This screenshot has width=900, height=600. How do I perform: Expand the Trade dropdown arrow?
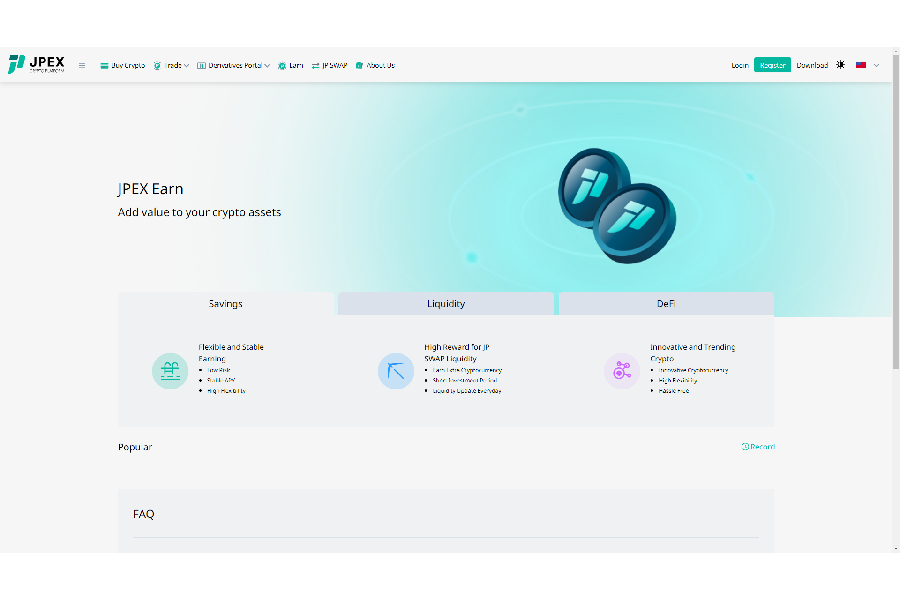click(186, 66)
